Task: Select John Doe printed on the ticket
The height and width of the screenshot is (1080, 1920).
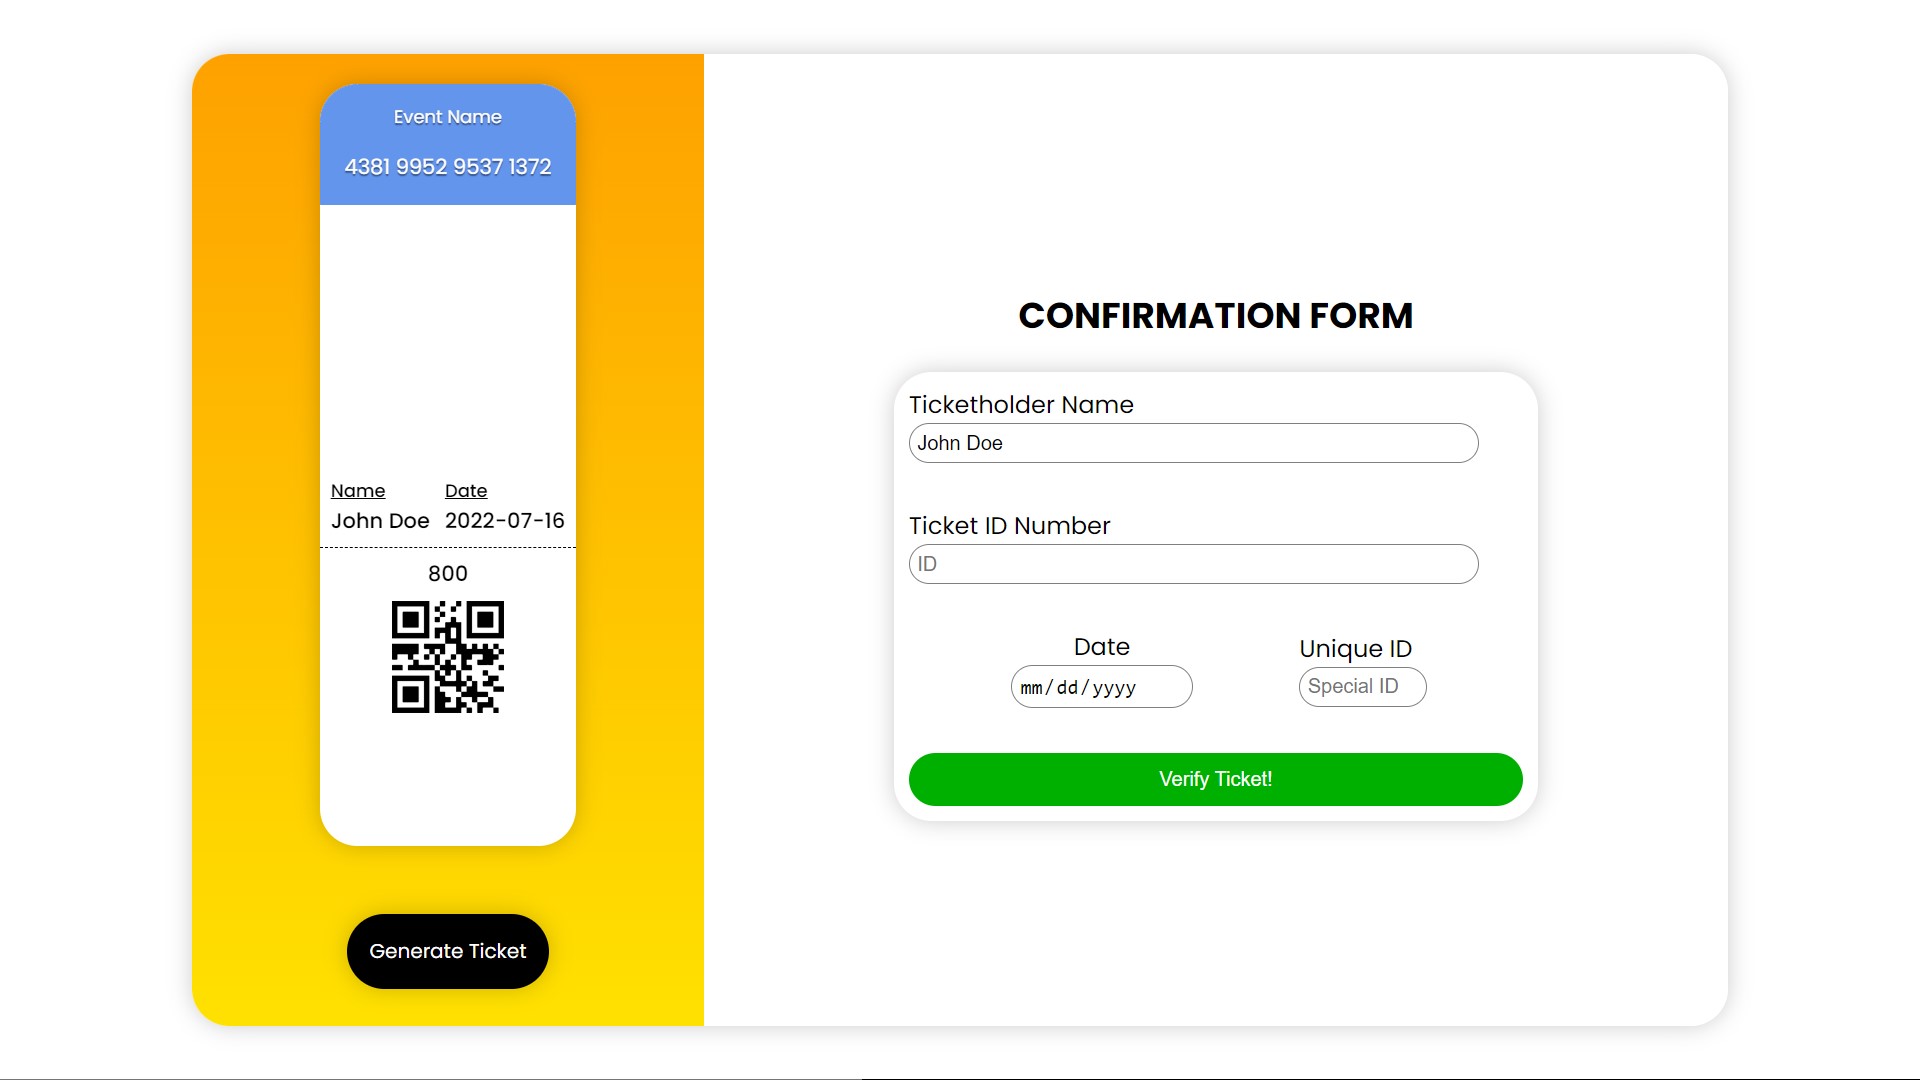Action: click(x=380, y=521)
